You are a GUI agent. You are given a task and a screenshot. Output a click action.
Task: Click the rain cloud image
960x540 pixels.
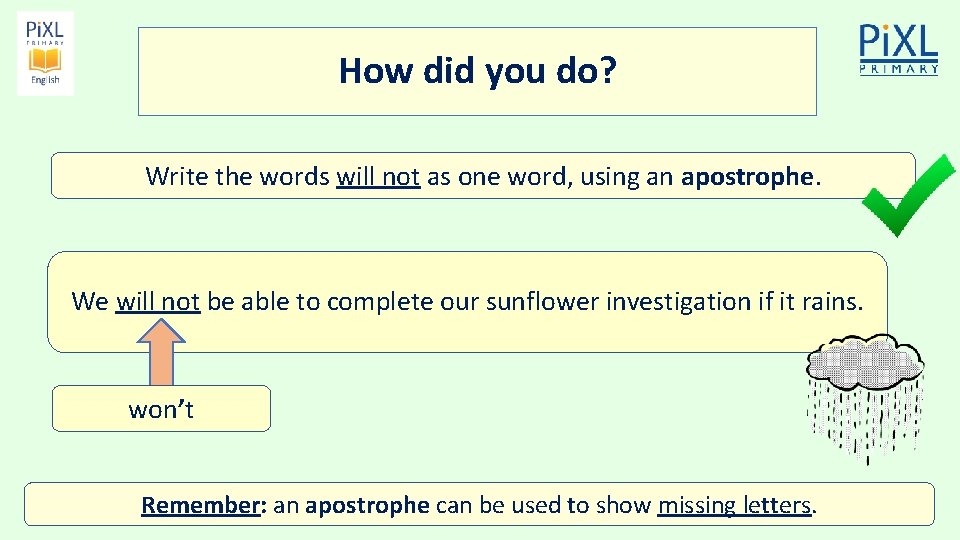(867, 364)
